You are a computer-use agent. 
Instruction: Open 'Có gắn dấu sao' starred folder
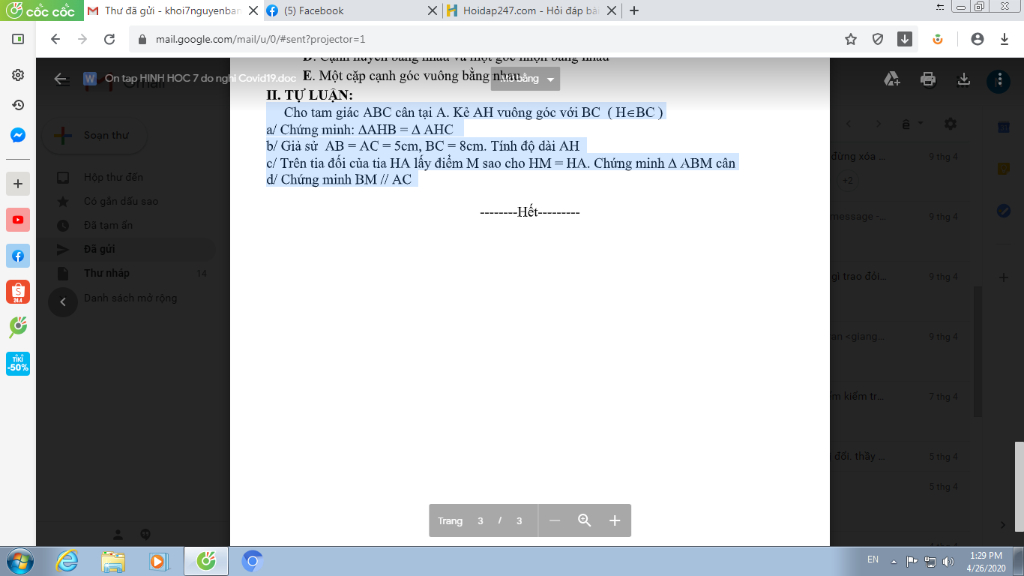121,201
